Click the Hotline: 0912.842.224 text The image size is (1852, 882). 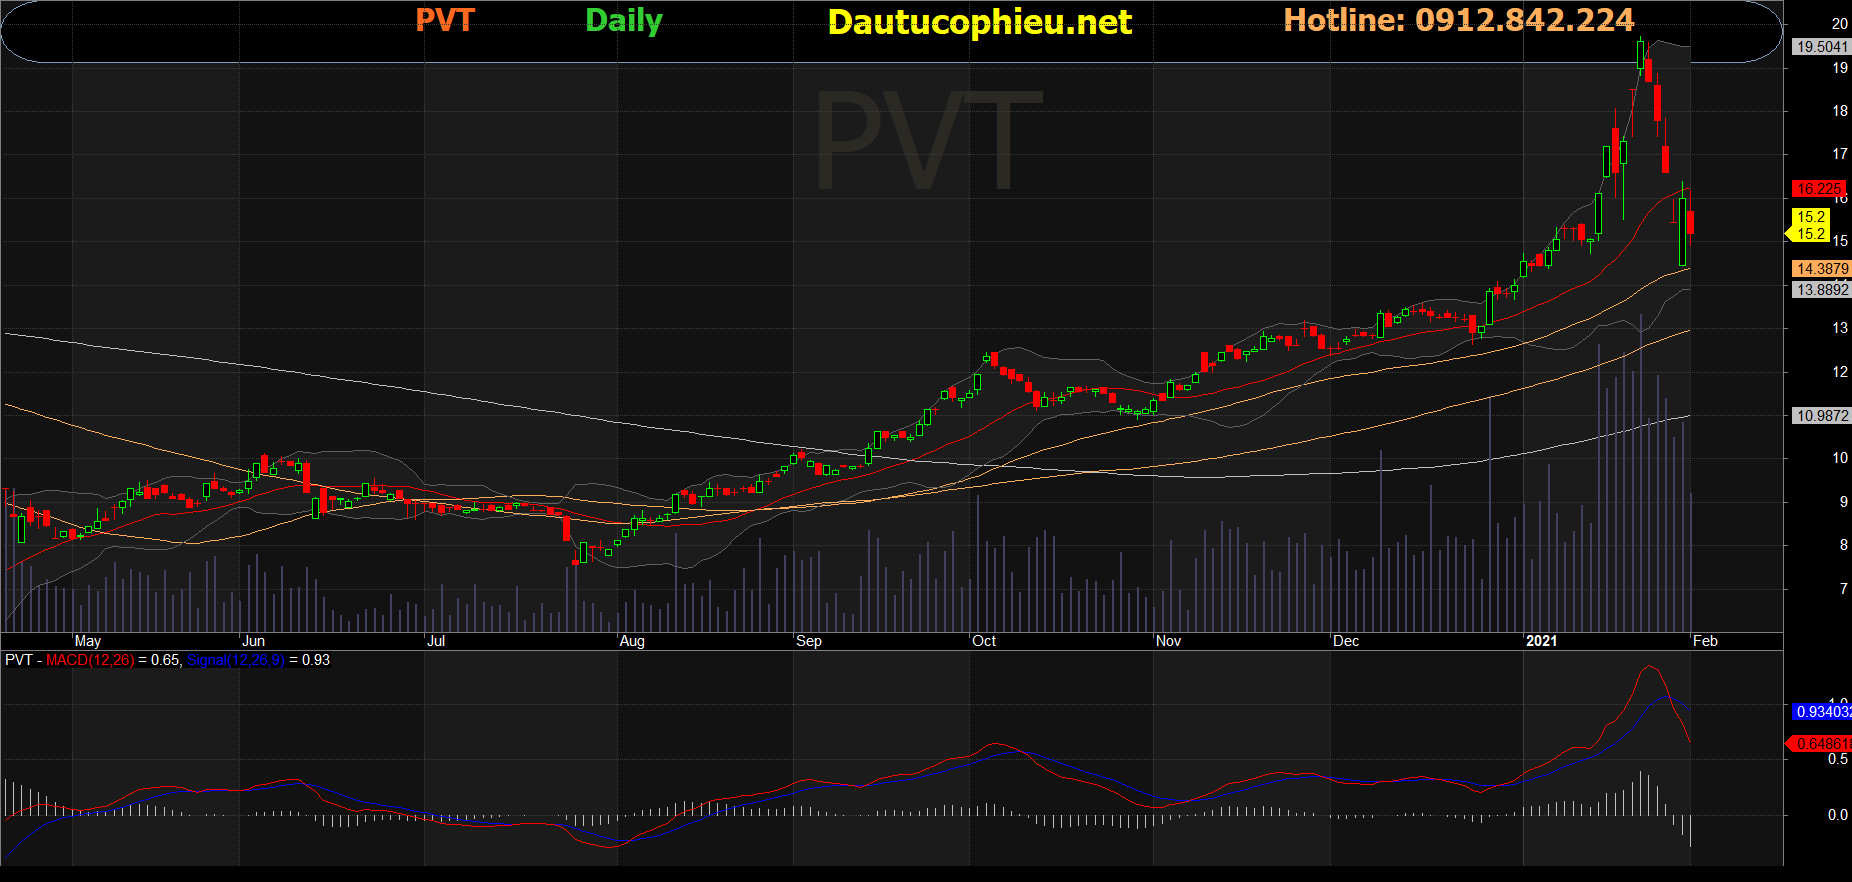click(x=1459, y=20)
